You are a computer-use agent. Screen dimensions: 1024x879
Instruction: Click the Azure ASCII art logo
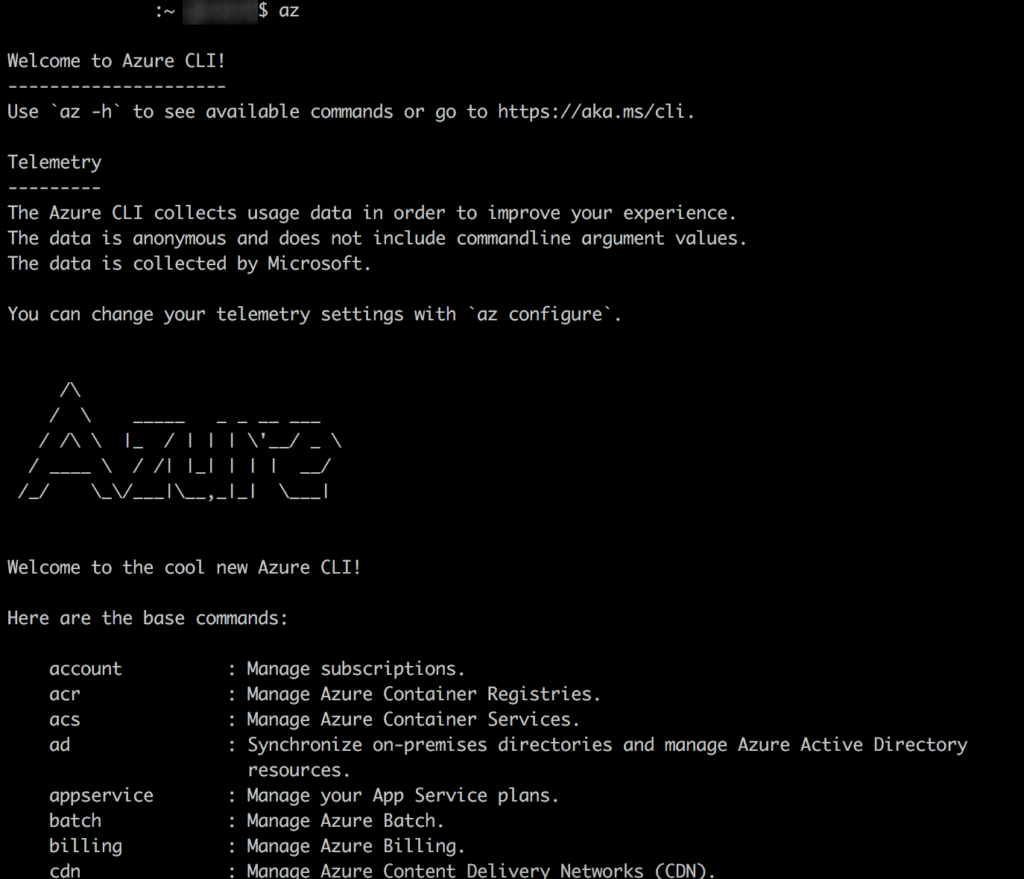tap(180, 440)
